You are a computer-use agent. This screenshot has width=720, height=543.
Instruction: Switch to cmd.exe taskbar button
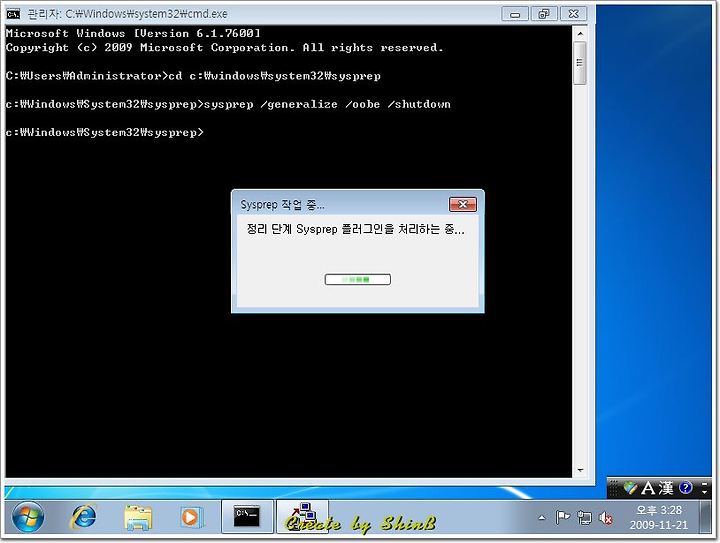pos(247,517)
